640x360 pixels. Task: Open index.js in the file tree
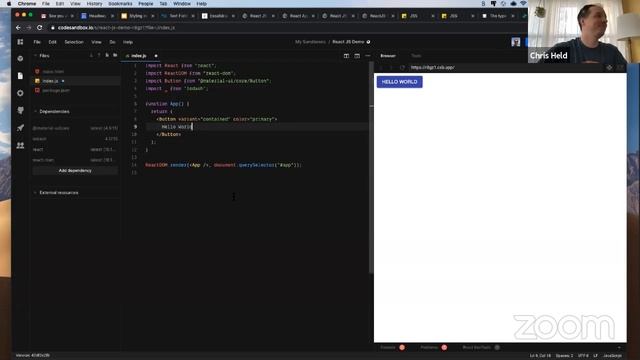(x=51, y=81)
